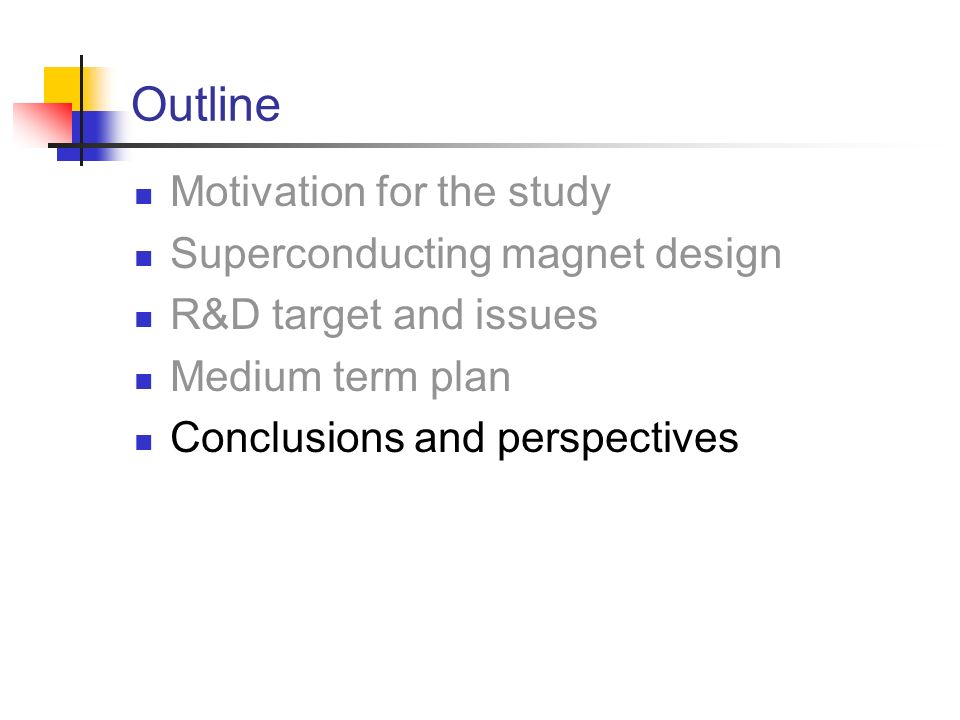
Task: Select the Medium term plan text
Action: coord(340,377)
